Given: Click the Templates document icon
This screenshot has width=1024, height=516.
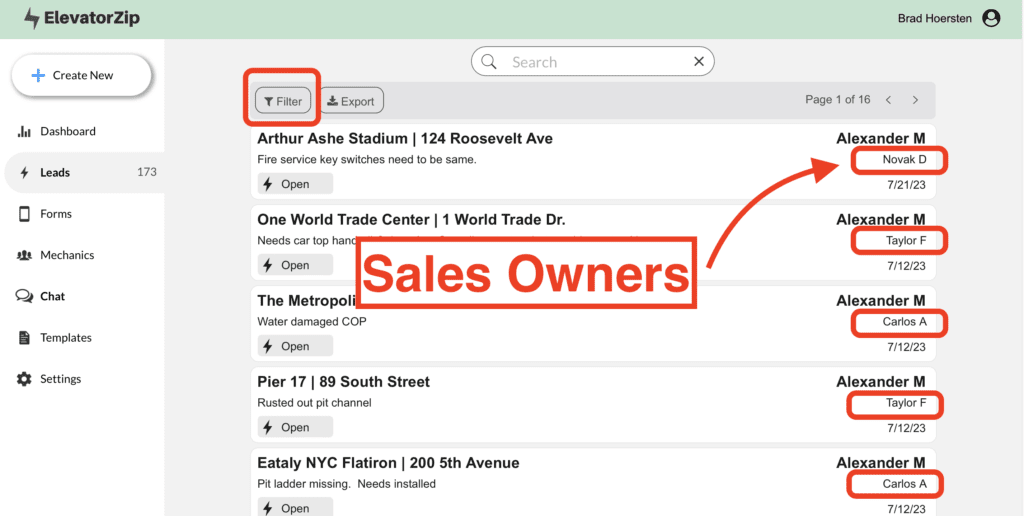Looking at the screenshot, I should click(x=24, y=338).
